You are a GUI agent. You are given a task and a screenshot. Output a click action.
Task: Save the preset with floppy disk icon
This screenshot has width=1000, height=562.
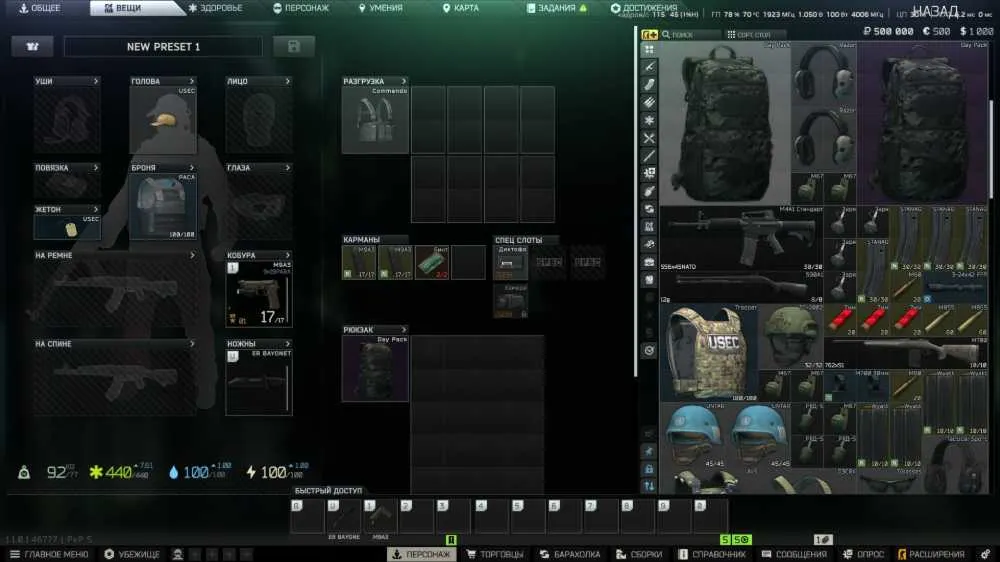(293, 47)
